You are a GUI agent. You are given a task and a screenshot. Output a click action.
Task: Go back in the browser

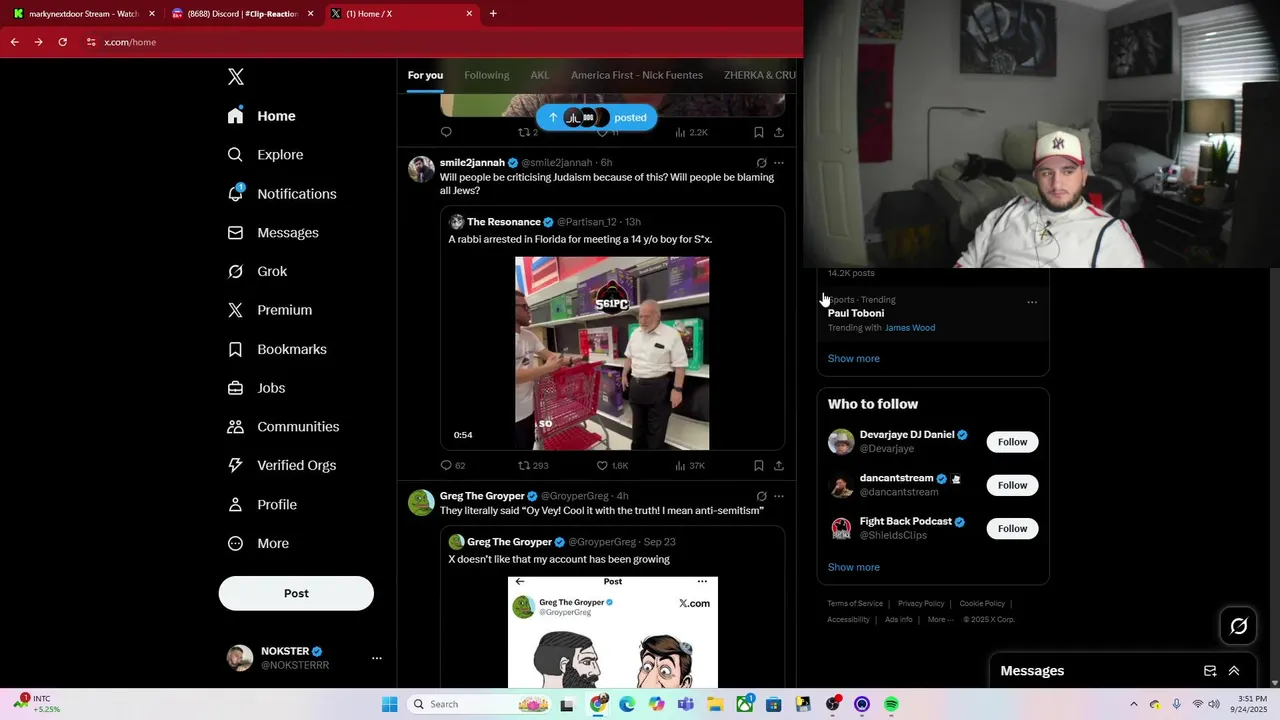[14, 42]
